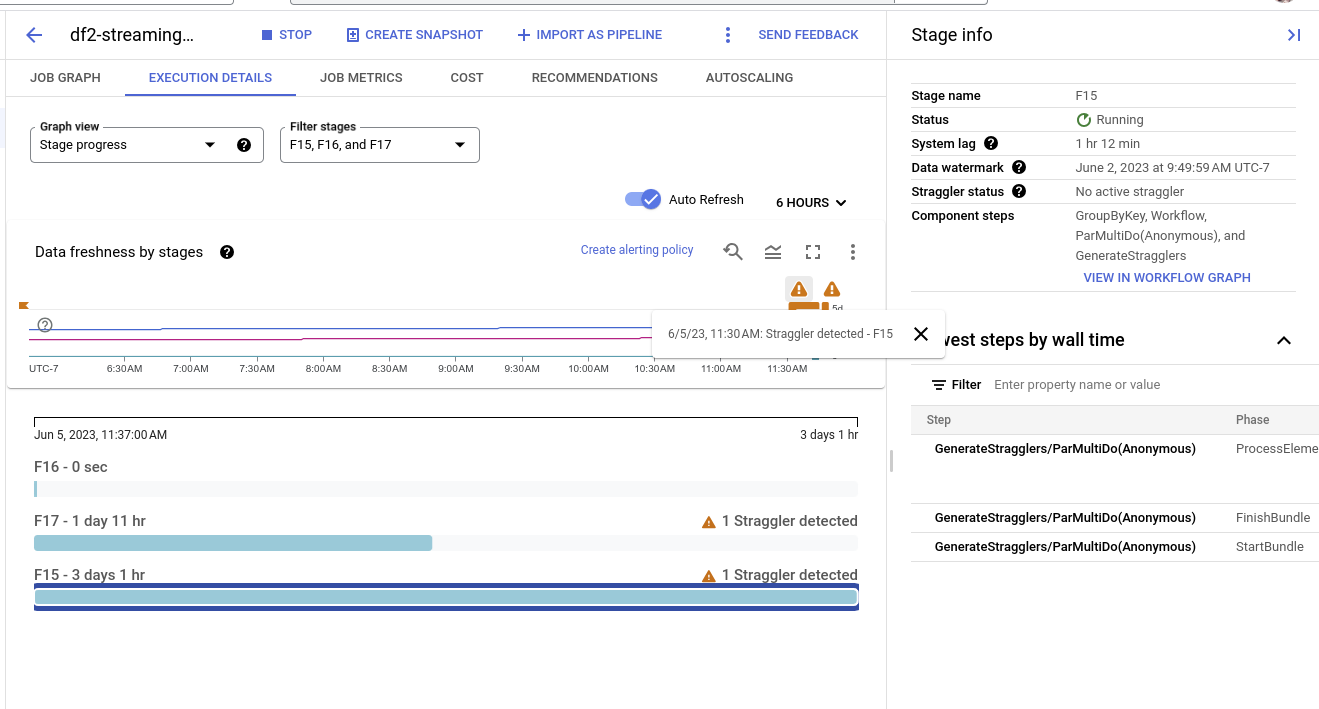Click the Stop job button
Screen dimensions: 1319x709
pyautogui.click(x=286, y=35)
